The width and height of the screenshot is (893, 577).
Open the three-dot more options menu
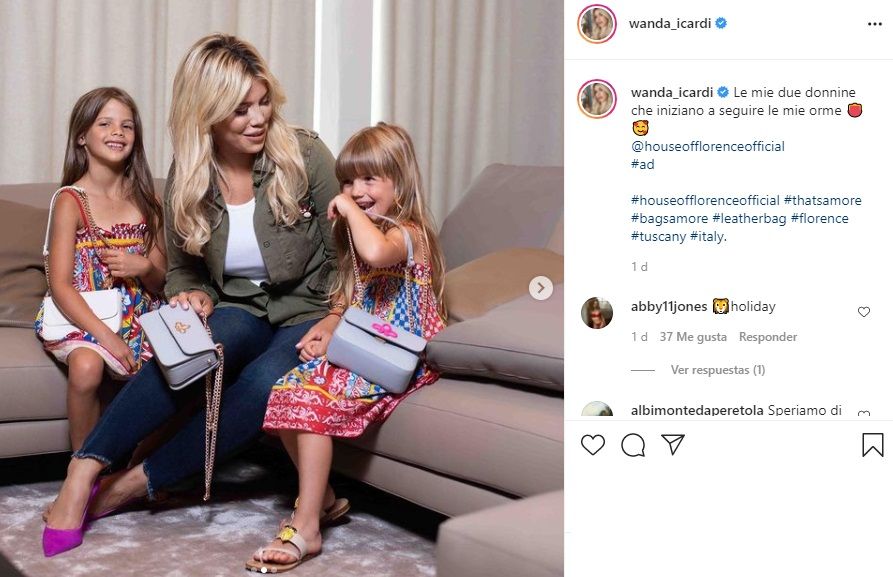875,24
